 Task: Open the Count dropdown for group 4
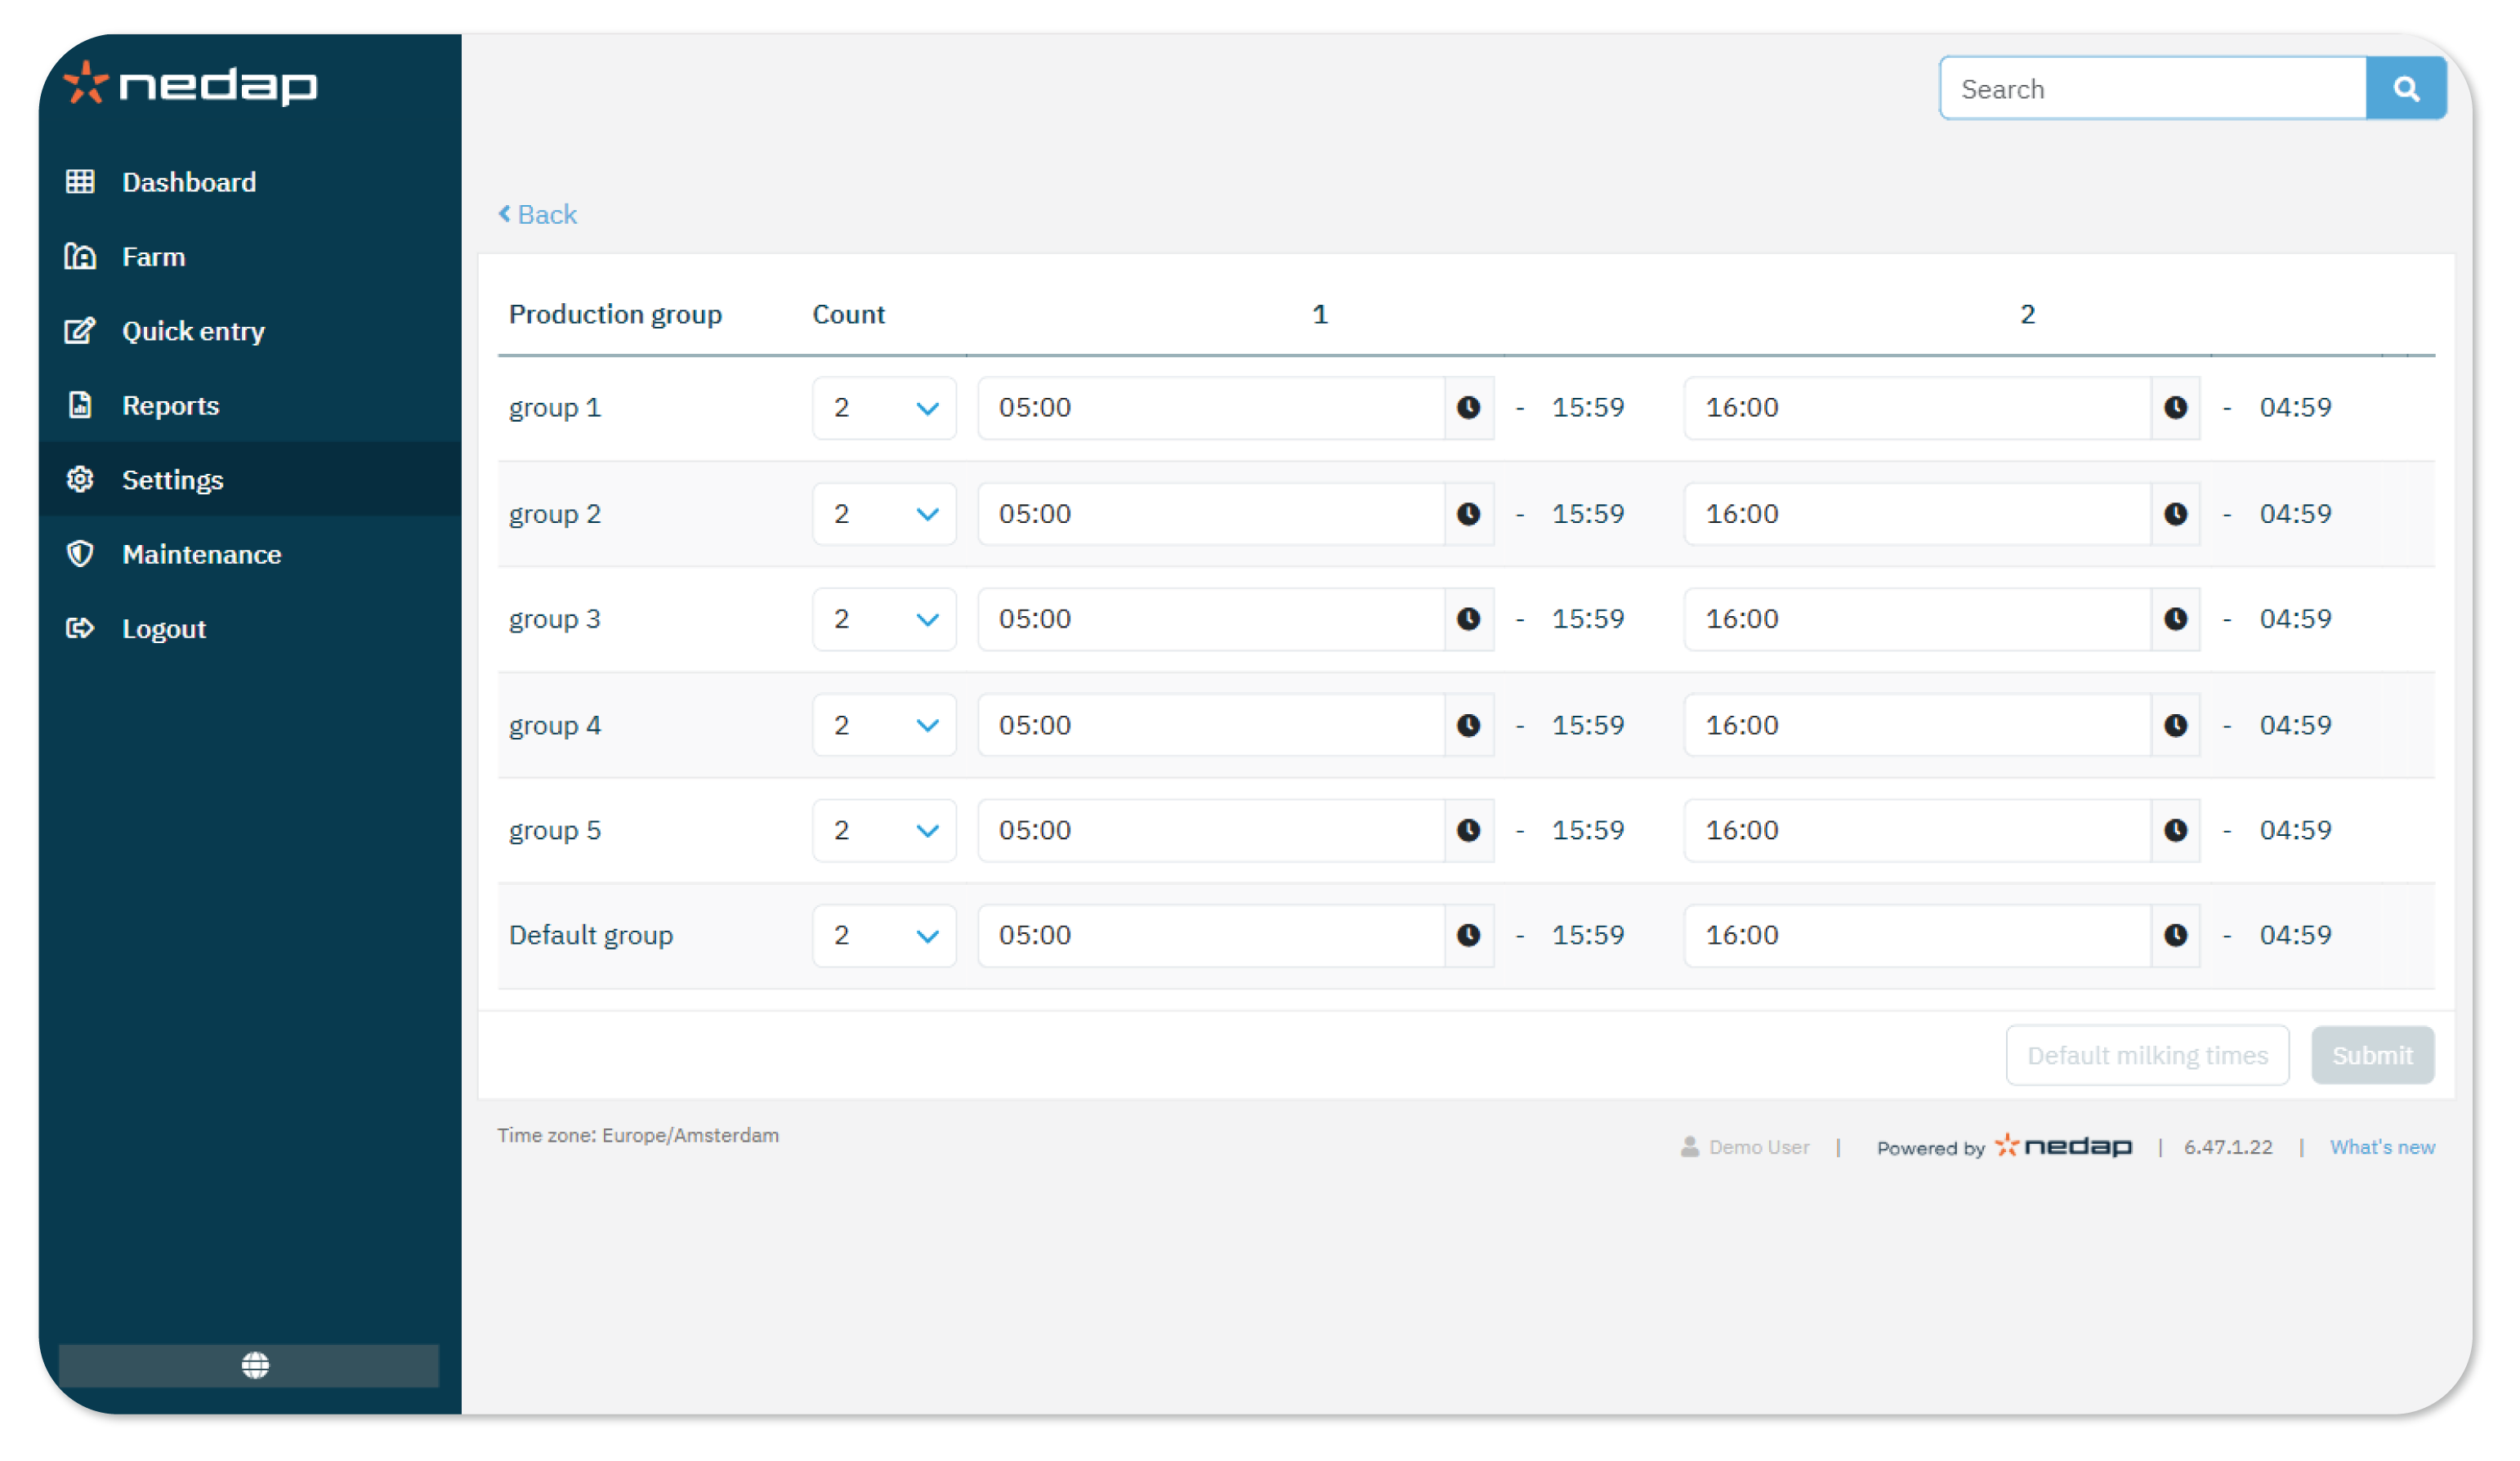pyautogui.click(x=884, y=725)
